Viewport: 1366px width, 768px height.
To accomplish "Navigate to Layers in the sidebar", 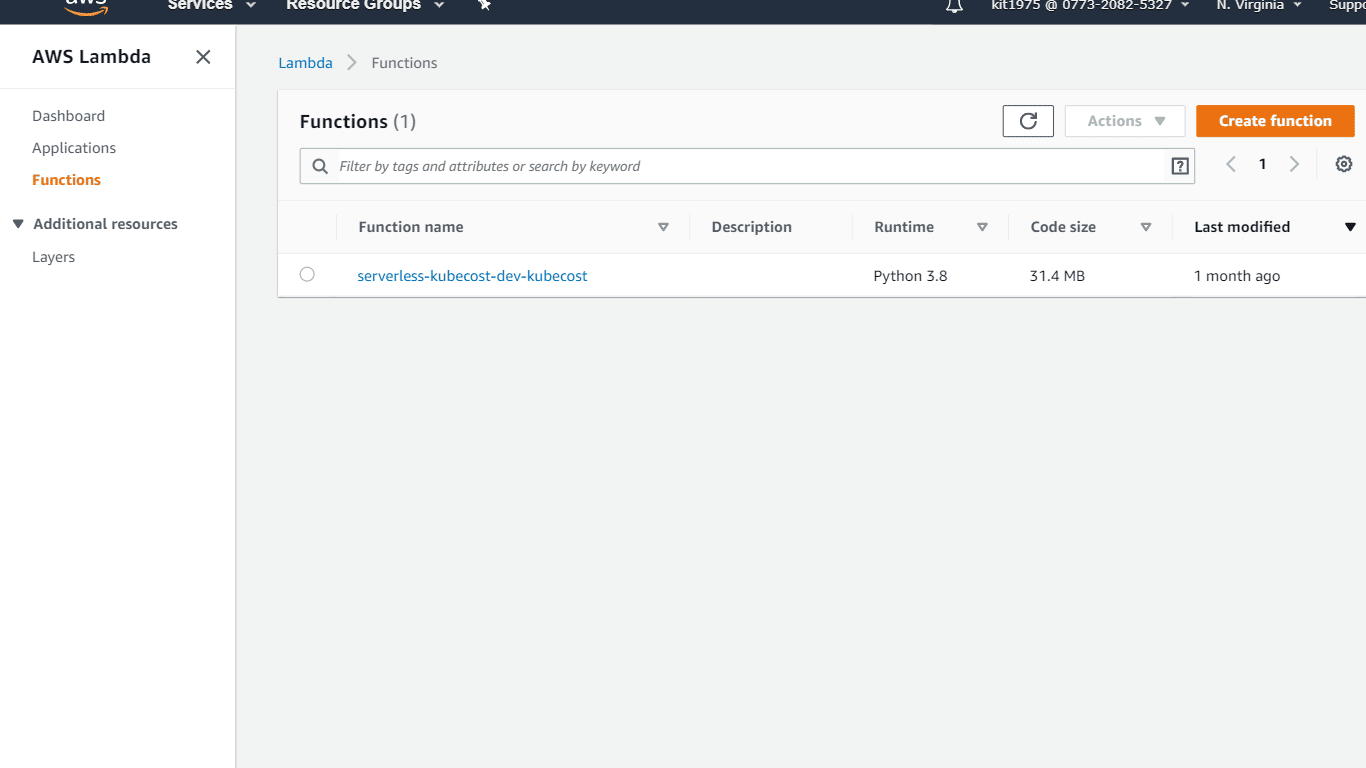I will [x=53, y=256].
